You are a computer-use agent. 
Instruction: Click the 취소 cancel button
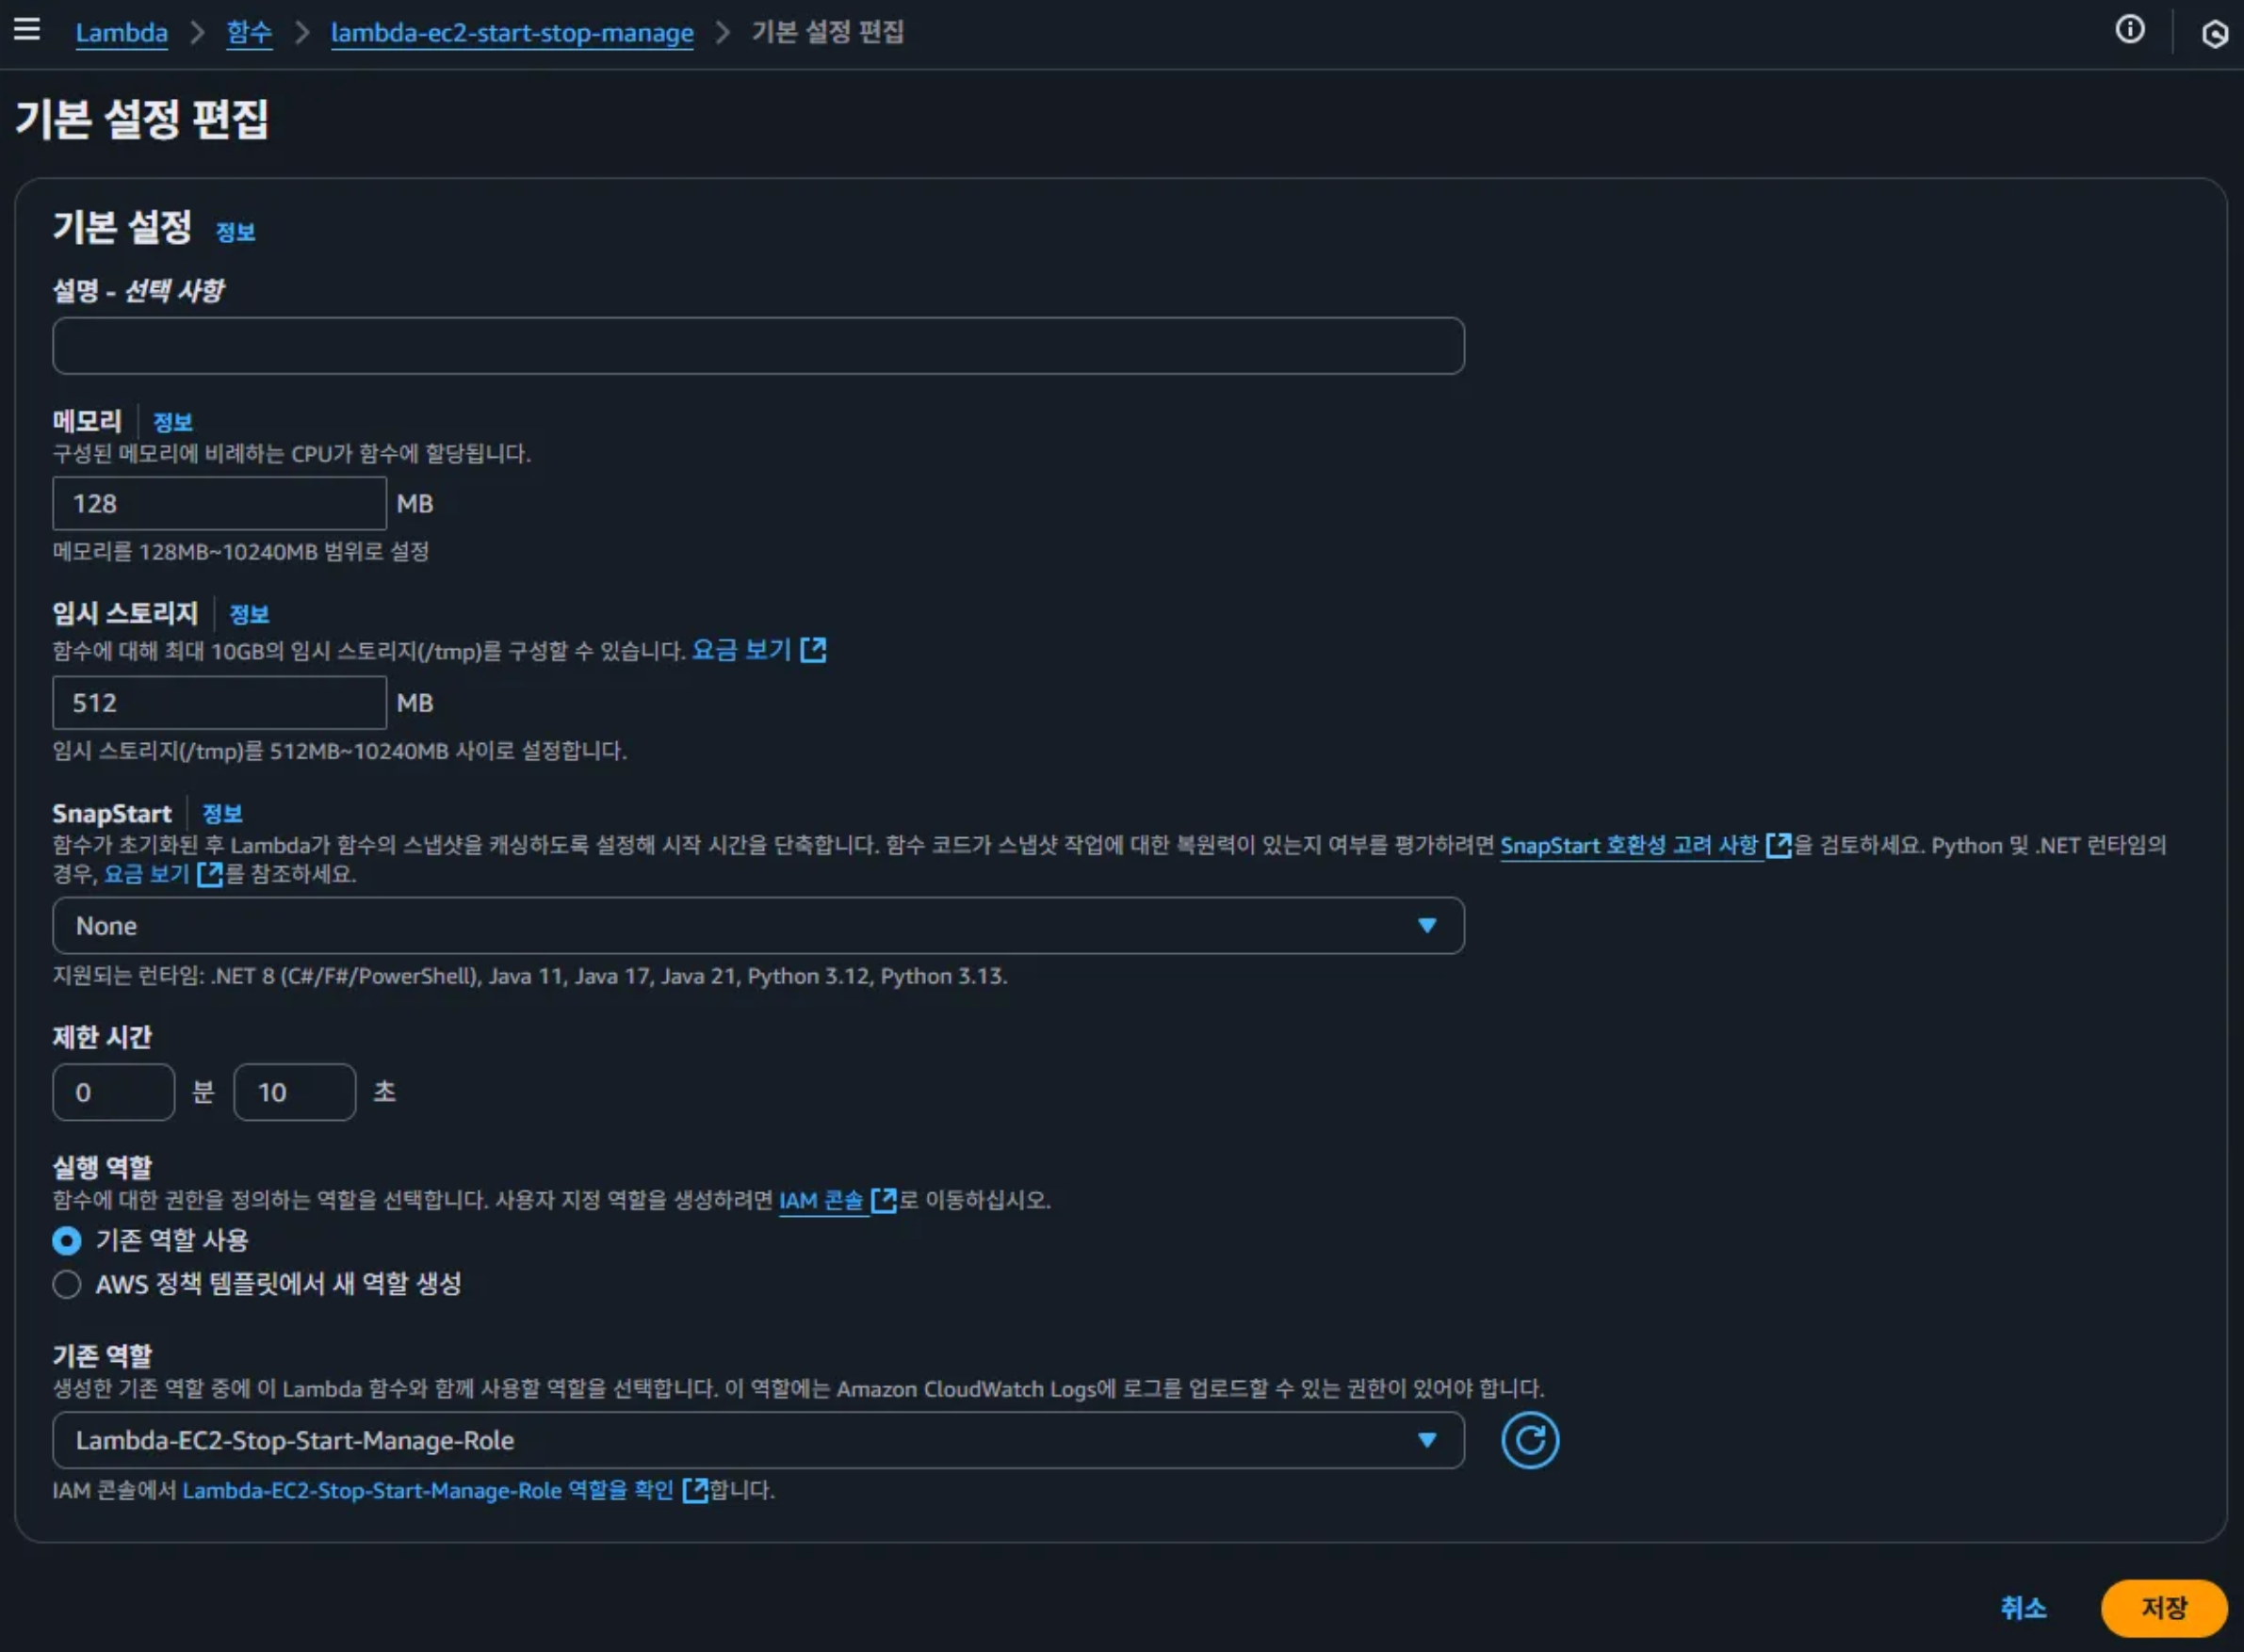(2022, 1608)
